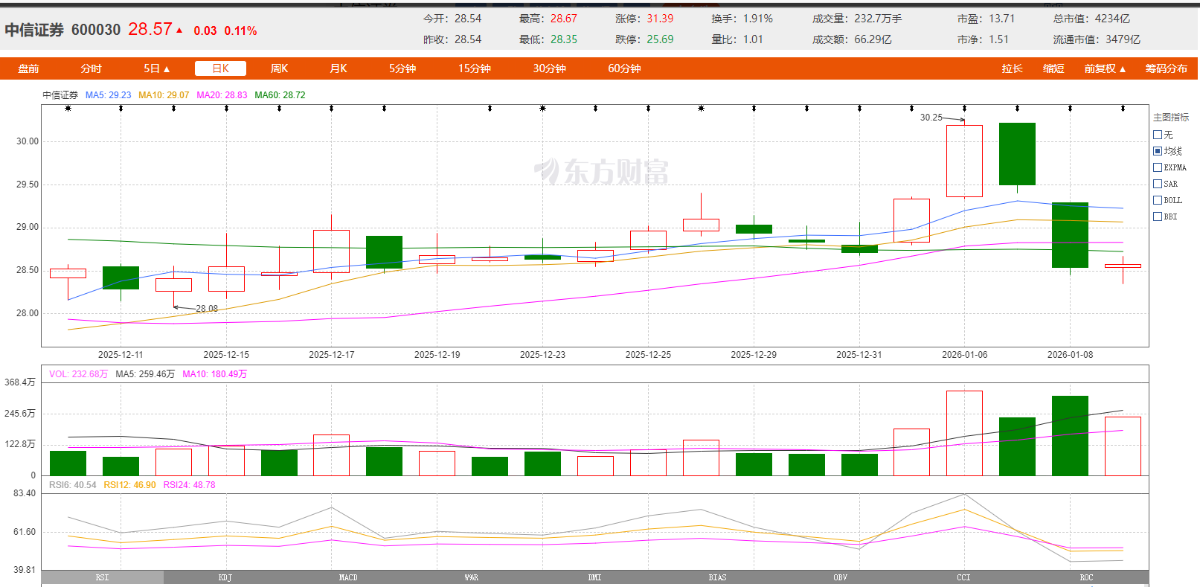Check the BOLL main chart indicator
The image size is (1200, 587).
click(x=1158, y=199)
